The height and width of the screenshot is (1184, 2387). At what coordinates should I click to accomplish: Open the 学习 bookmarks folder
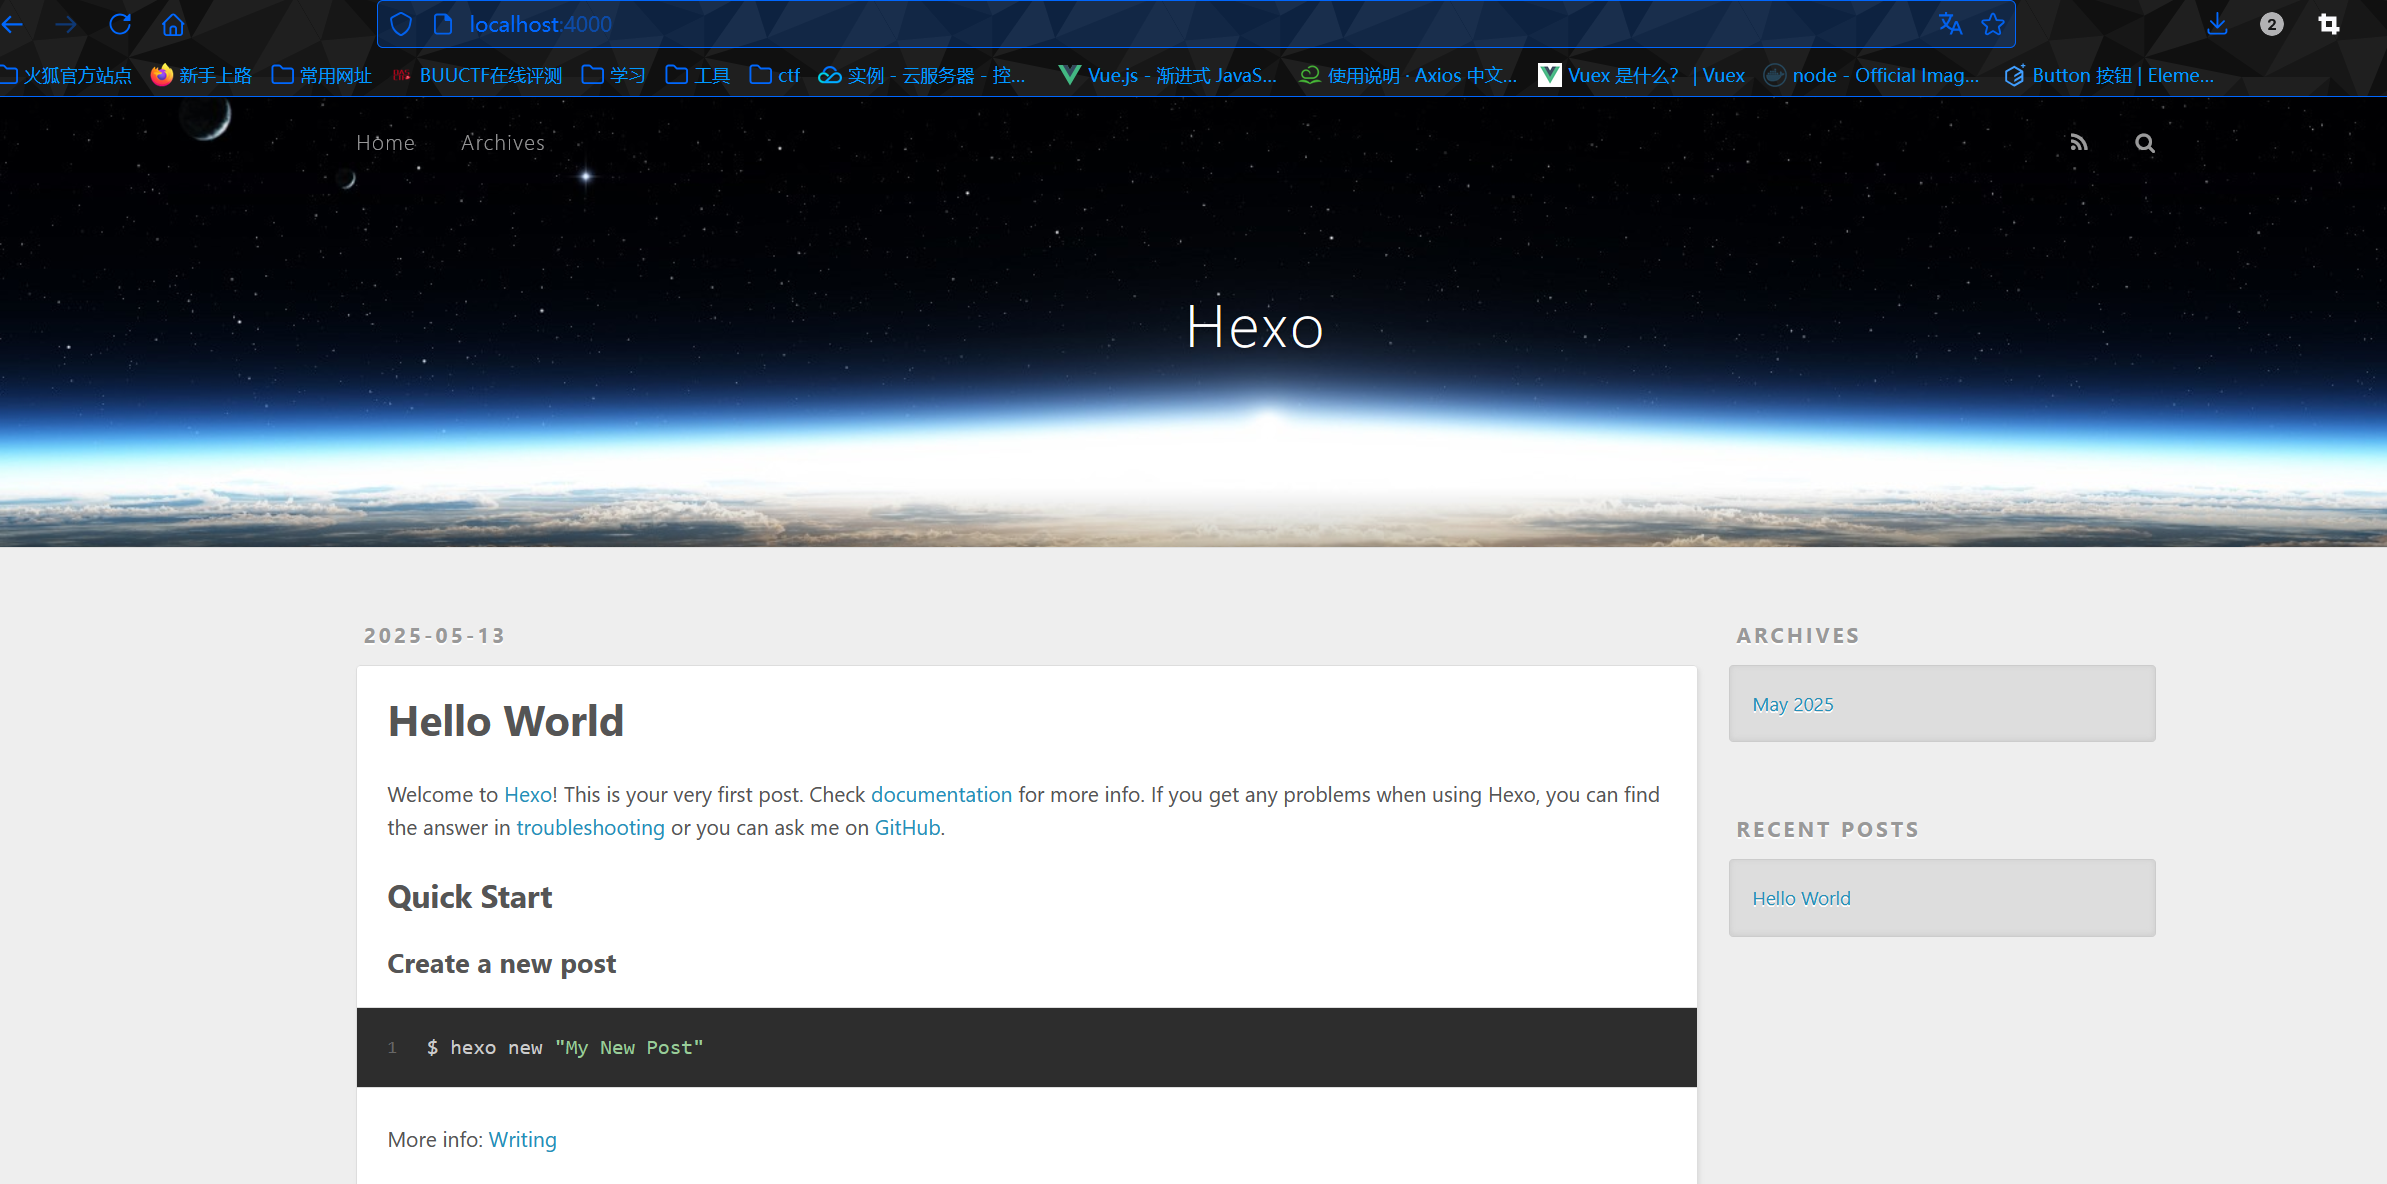click(613, 75)
